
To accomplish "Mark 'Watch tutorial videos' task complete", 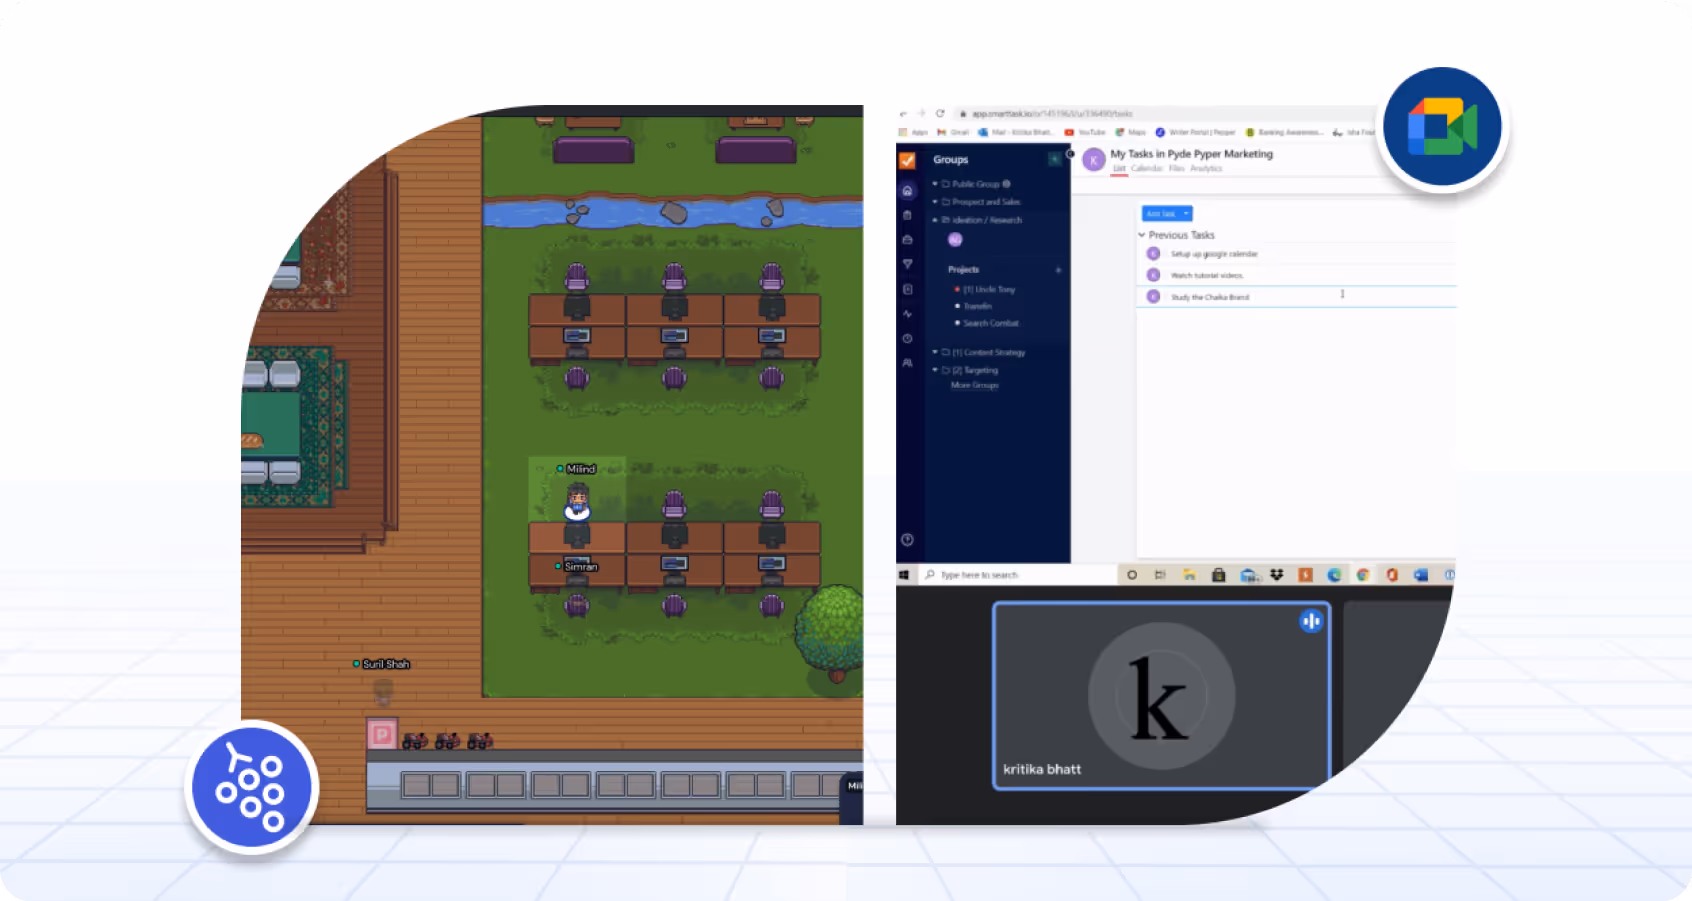I will [x=1153, y=275].
